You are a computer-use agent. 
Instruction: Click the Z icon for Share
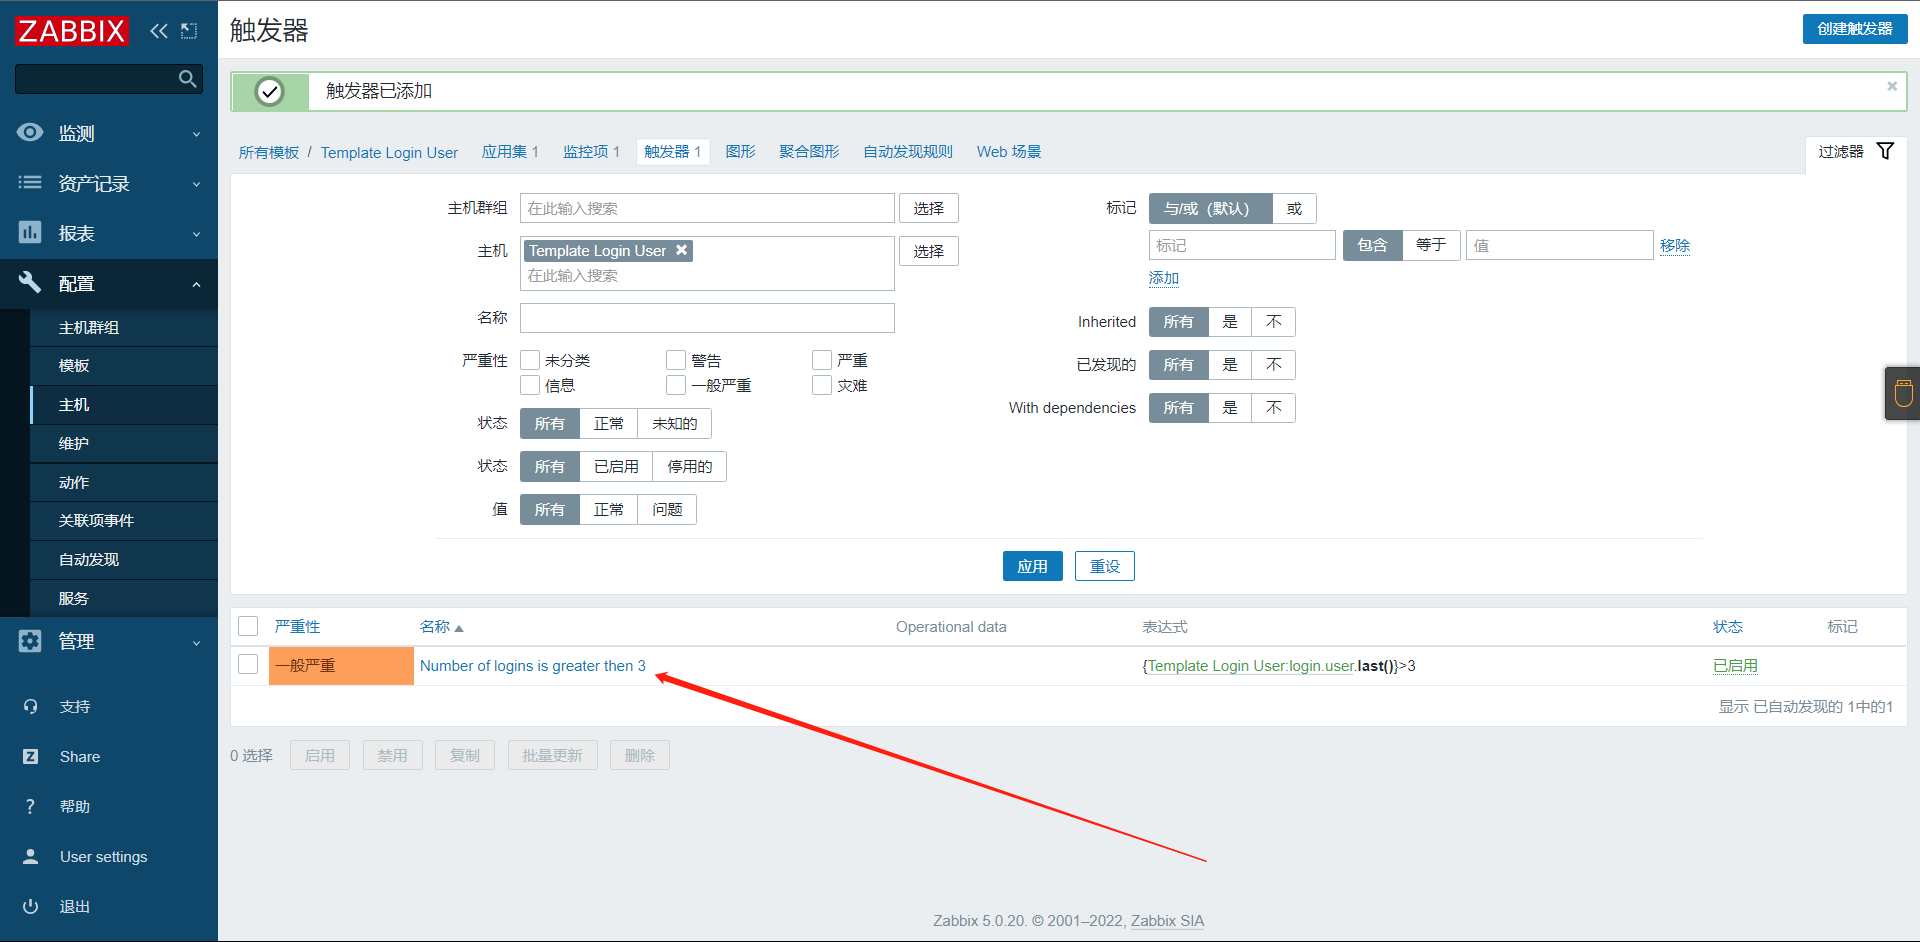pos(30,757)
